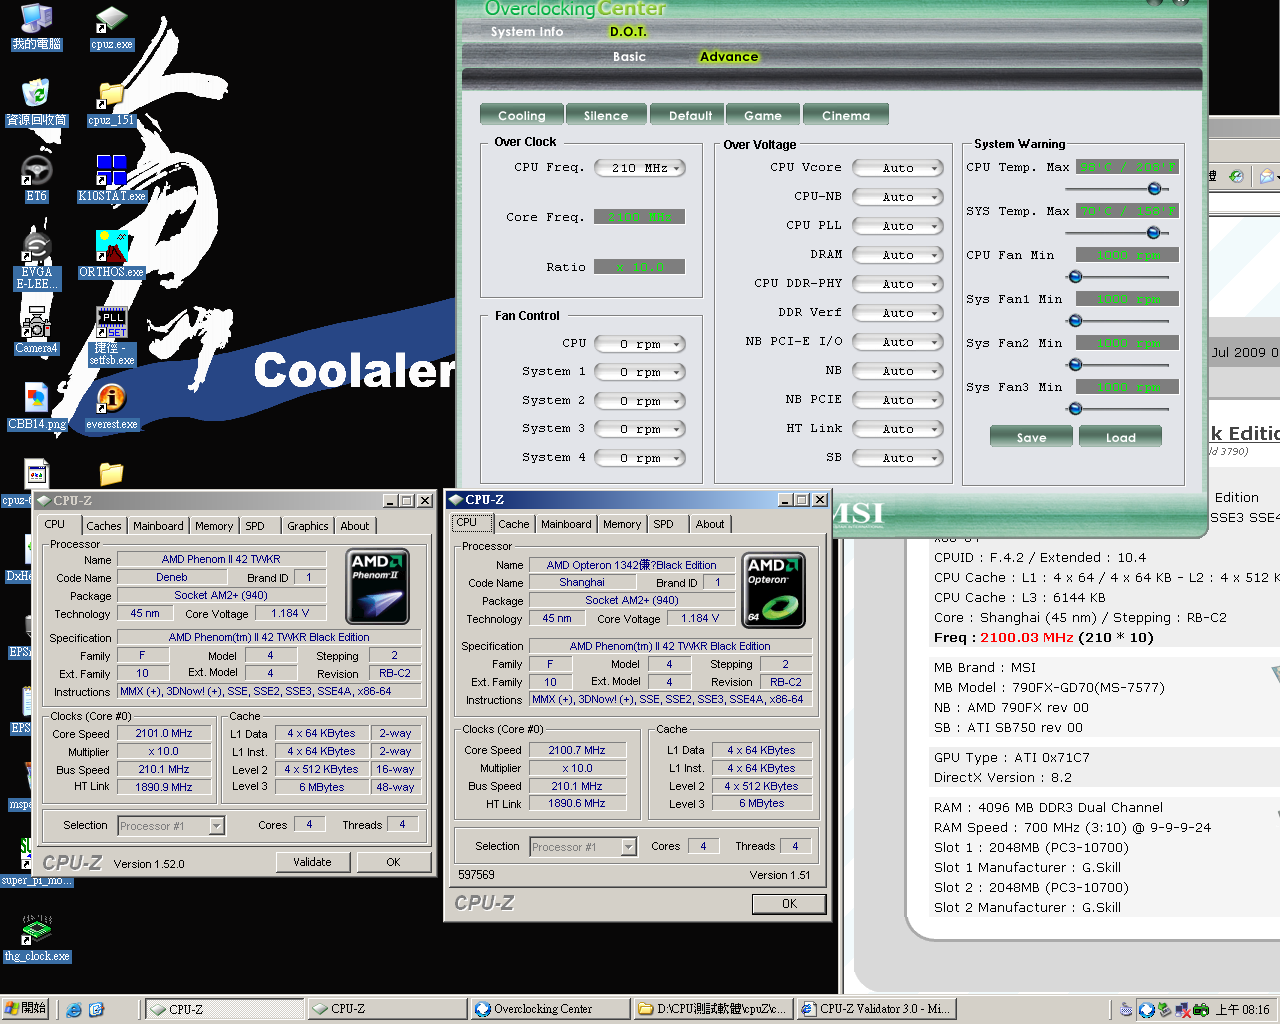
Task: Open CPU Vcore voltage dropdown
Action: (x=898, y=168)
